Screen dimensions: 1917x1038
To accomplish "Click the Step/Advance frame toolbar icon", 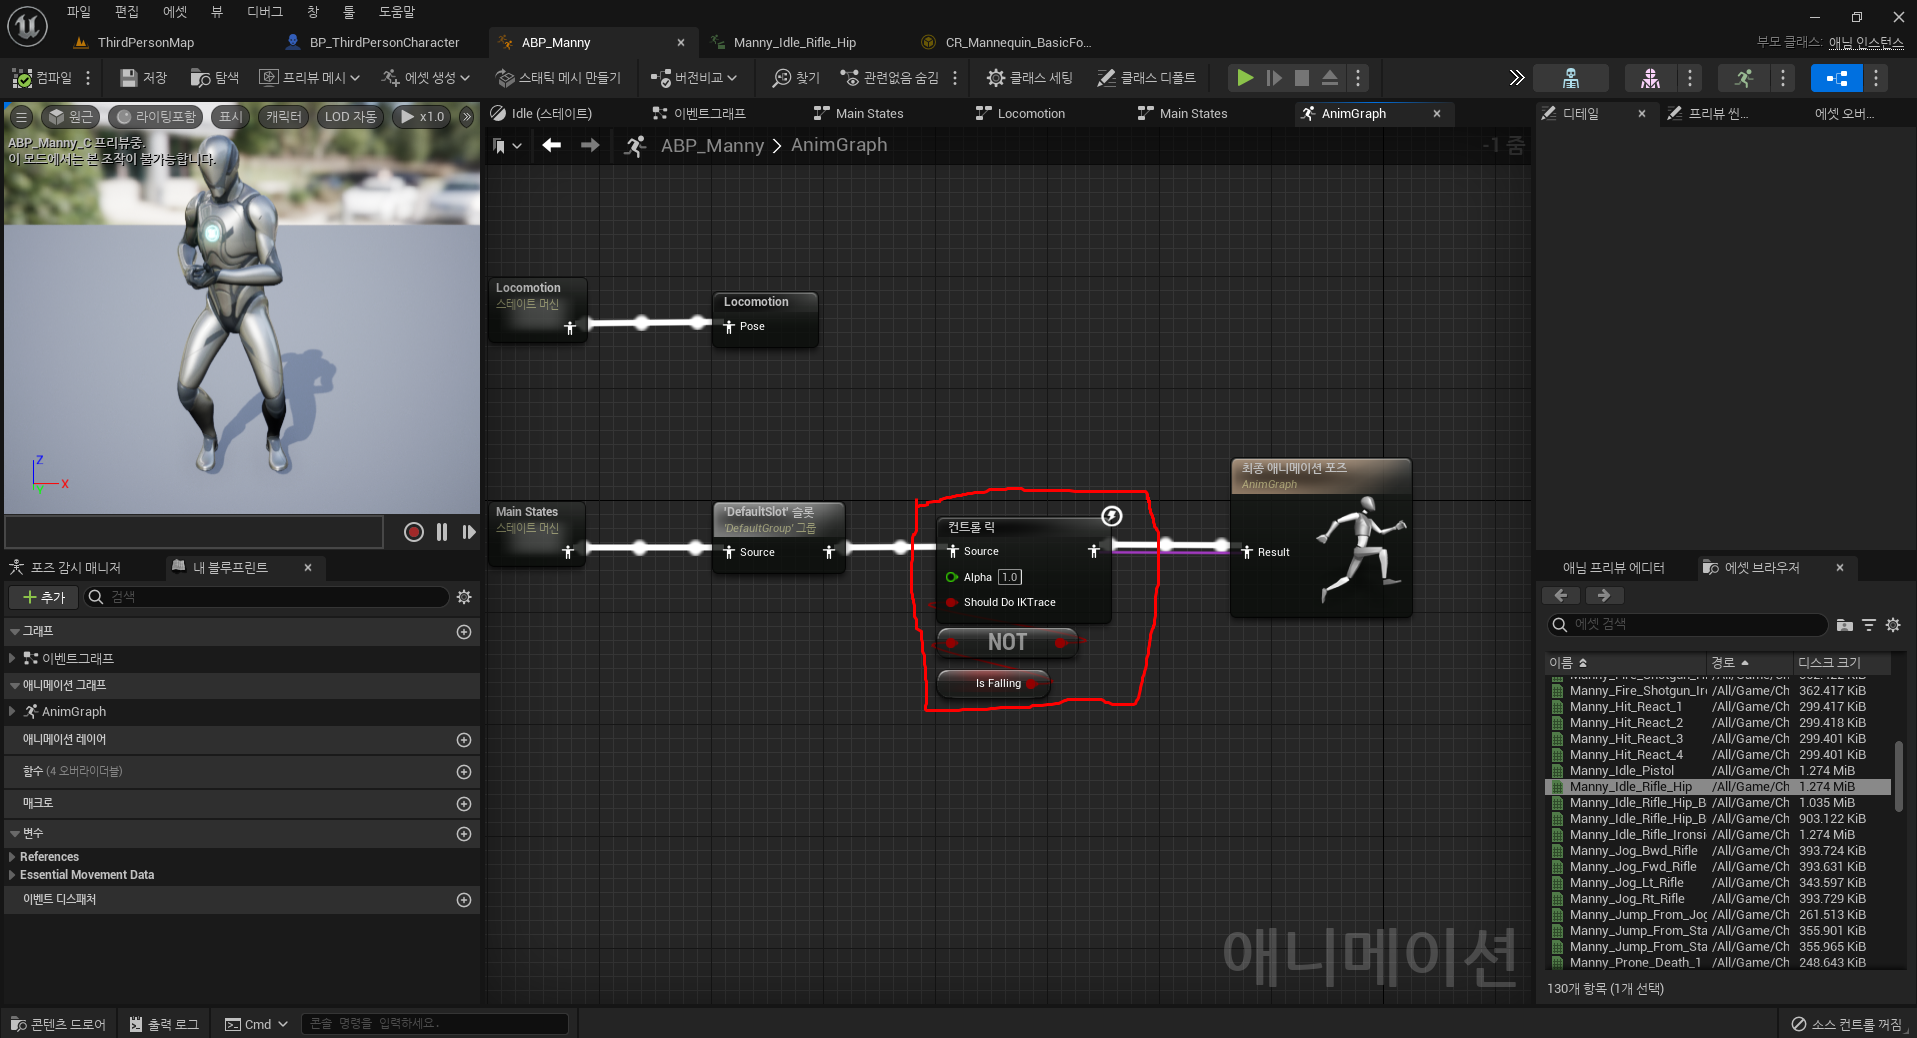I will click(1274, 78).
